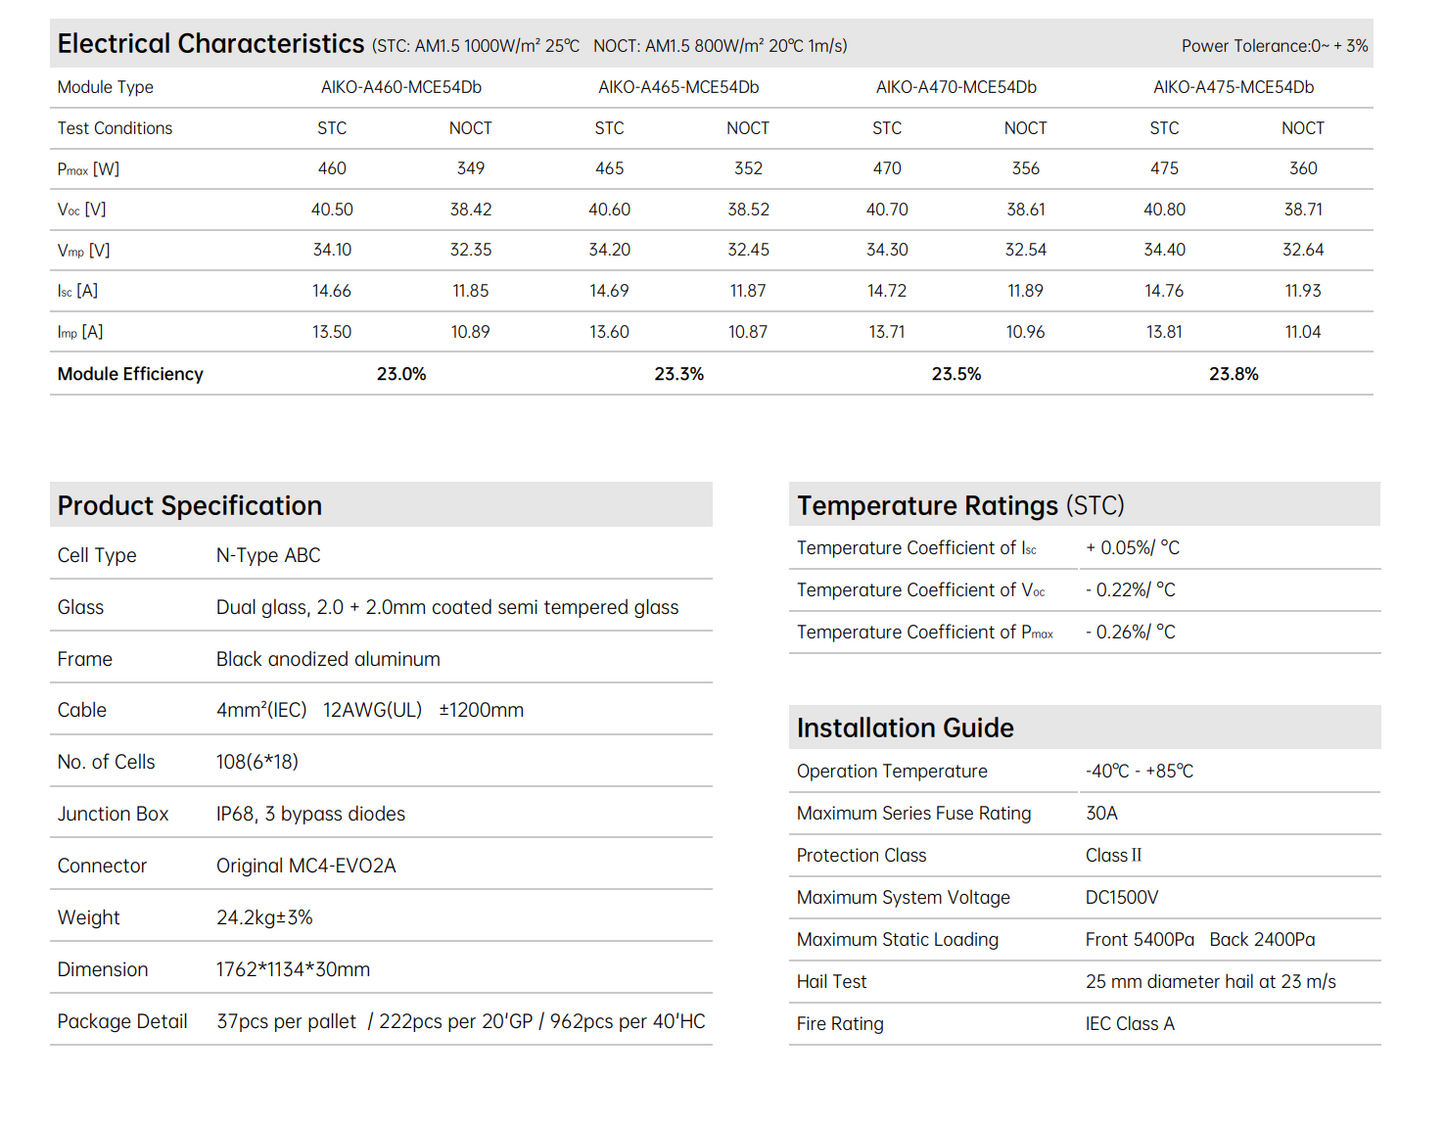
Task: Click the Pmax value '349'
Action: (470, 169)
